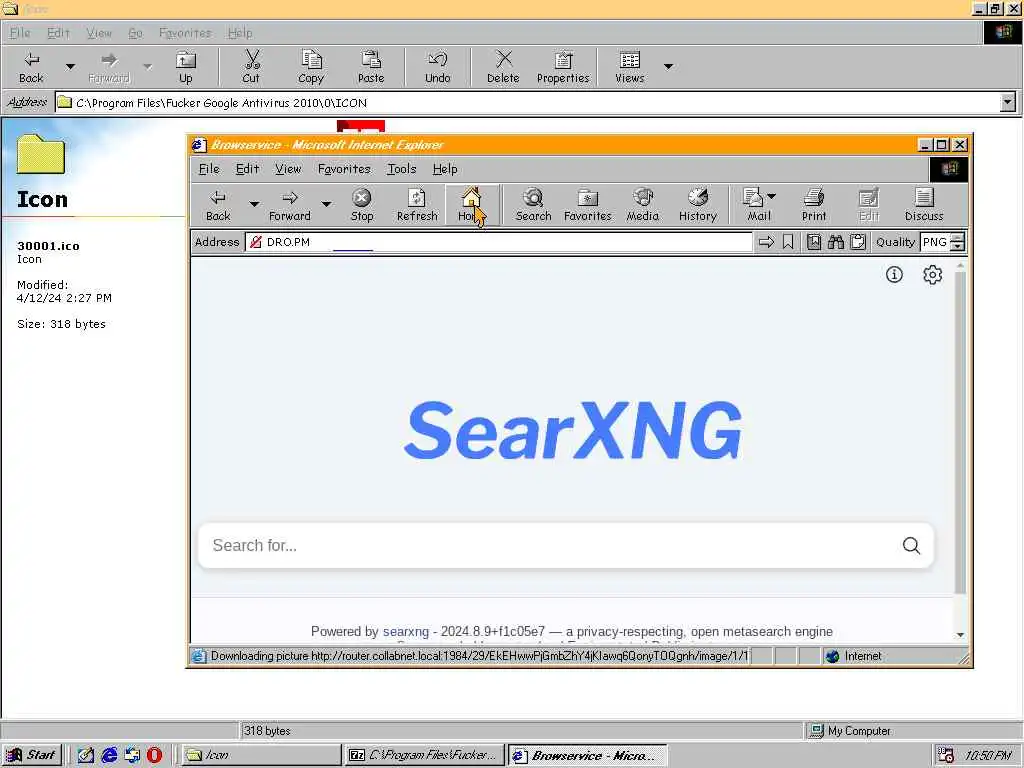This screenshot has height=768, width=1024.
Task: Print the current web page
Action: pyautogui.click(x=814, y=205)
